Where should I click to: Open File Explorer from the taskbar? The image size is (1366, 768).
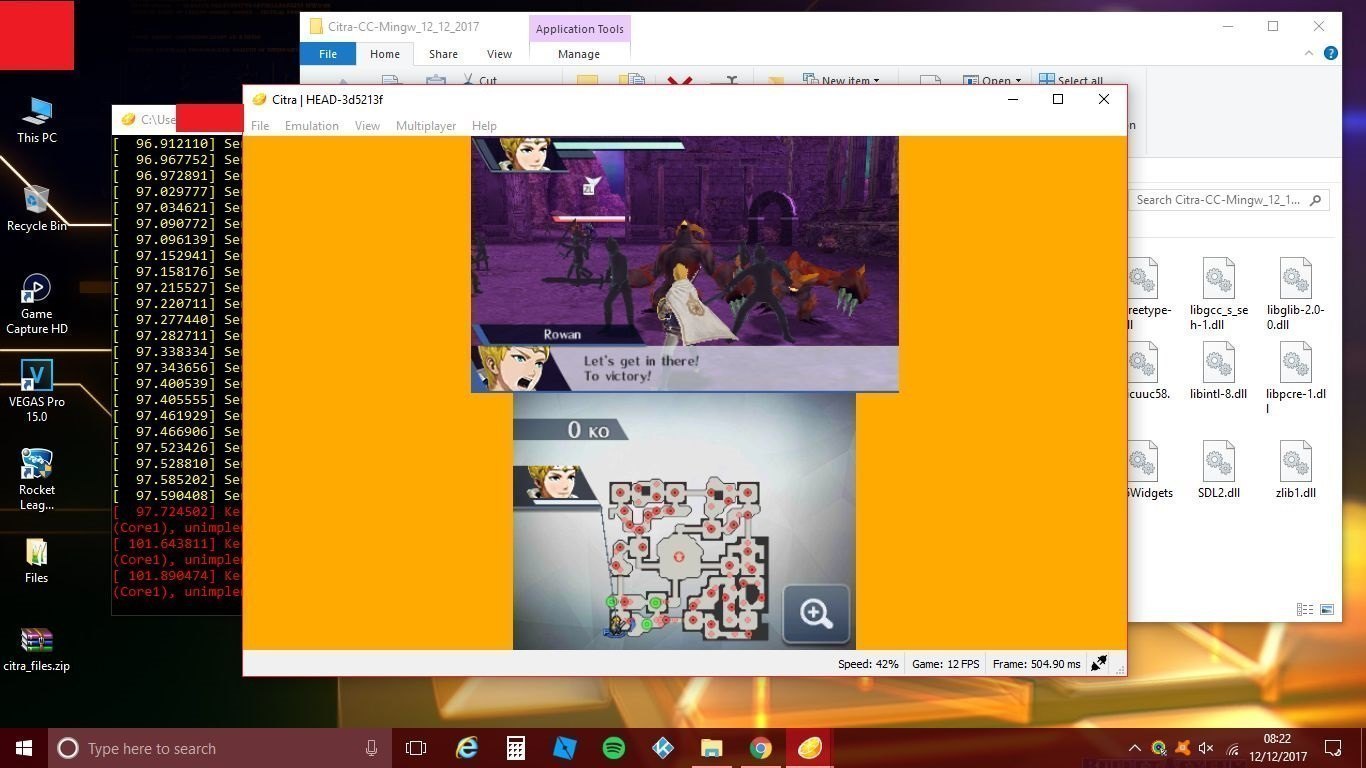tap(711, 748)
